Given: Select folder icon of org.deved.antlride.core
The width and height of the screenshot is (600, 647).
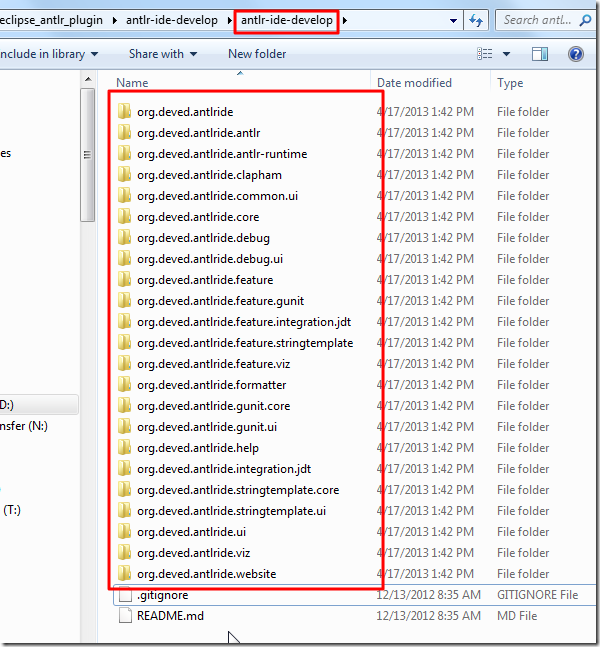Looking at the screenshot, I should tap(124, 217).
